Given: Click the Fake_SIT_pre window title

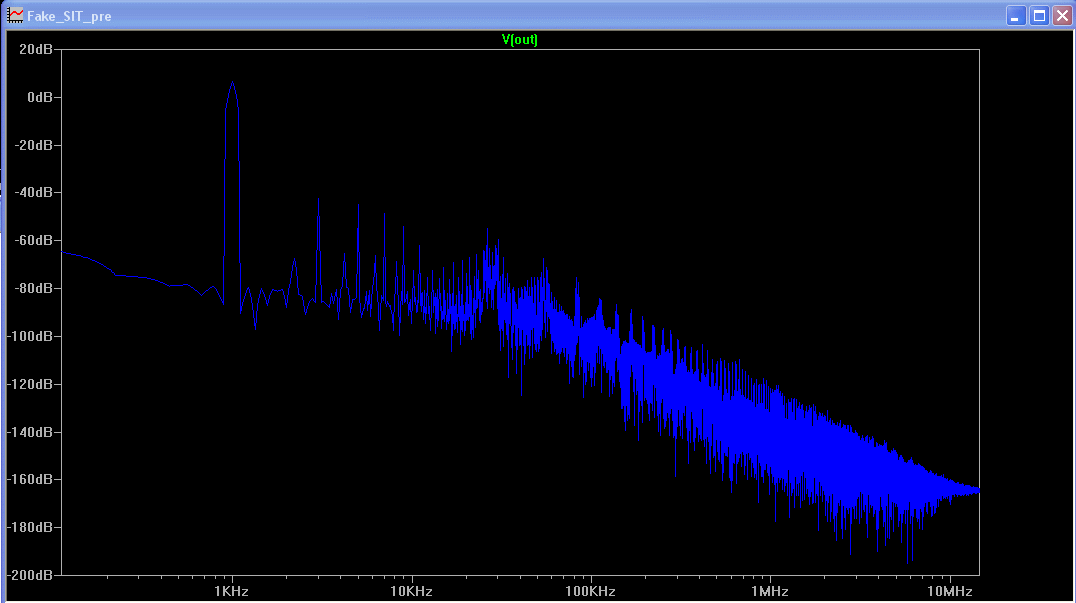Looking at the screenshot, I should 69,16.
